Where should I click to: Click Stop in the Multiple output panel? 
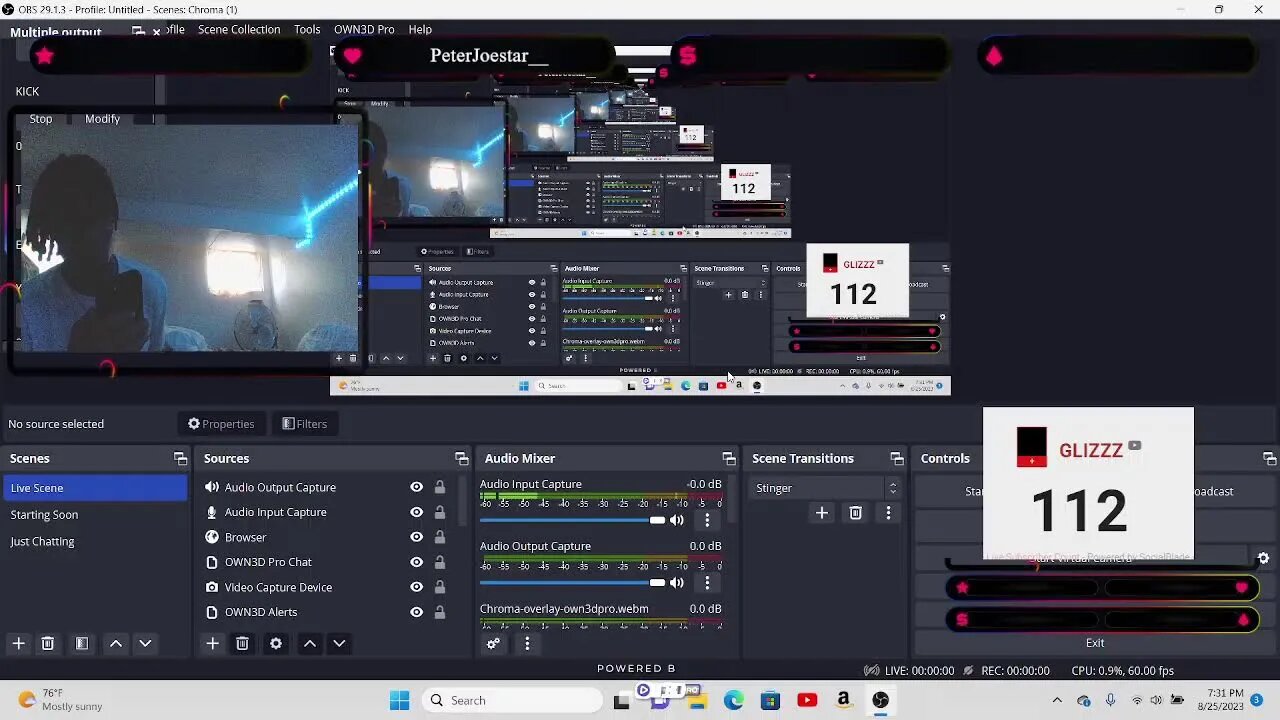(41, 119)
